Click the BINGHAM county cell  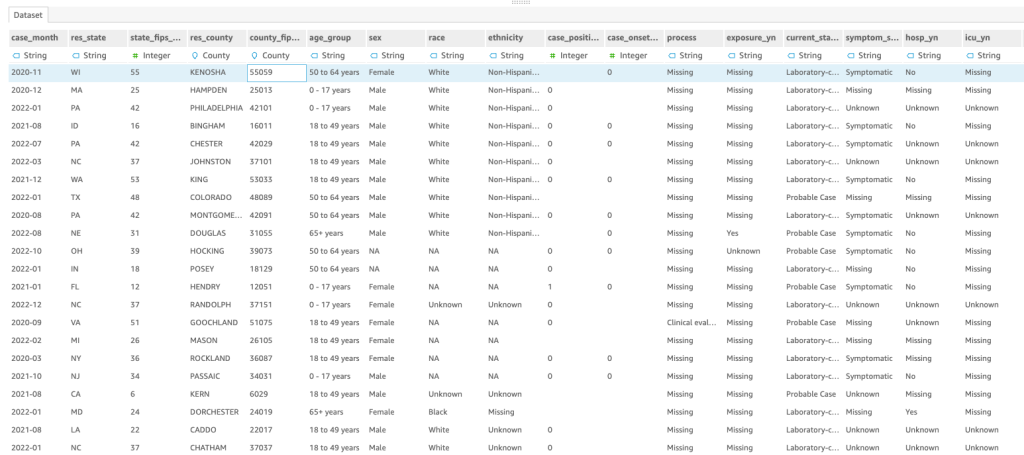[217, 126]
